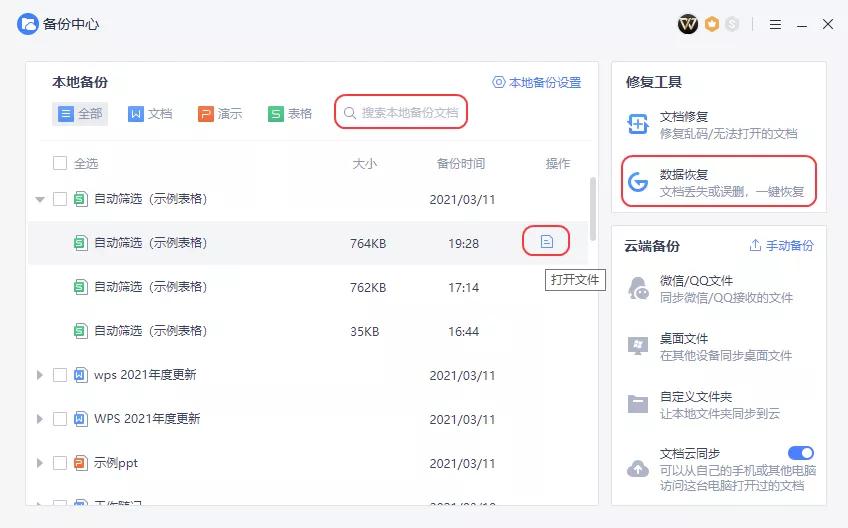Image resolution: width=848 pixels, height=528 pixels.
Task: Click the spreadsheet icon of the 762KB backup
Action: pos(80,287)
